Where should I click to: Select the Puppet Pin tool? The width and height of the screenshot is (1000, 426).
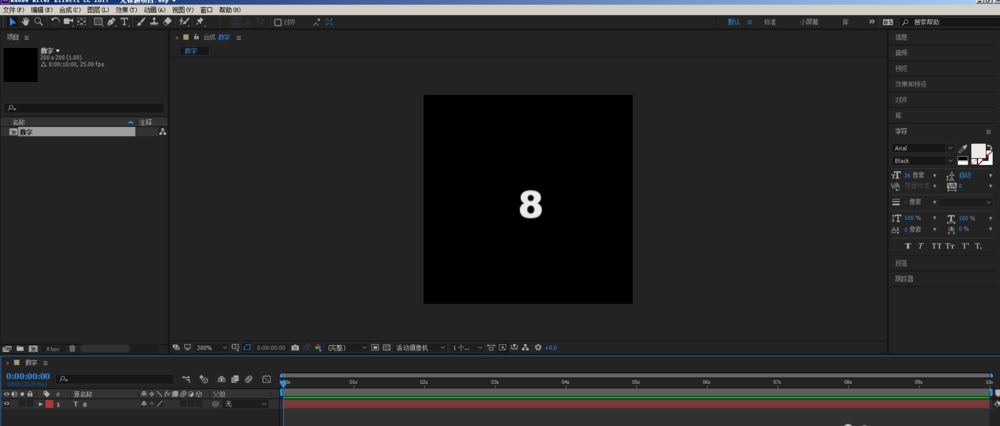(200, 22)
